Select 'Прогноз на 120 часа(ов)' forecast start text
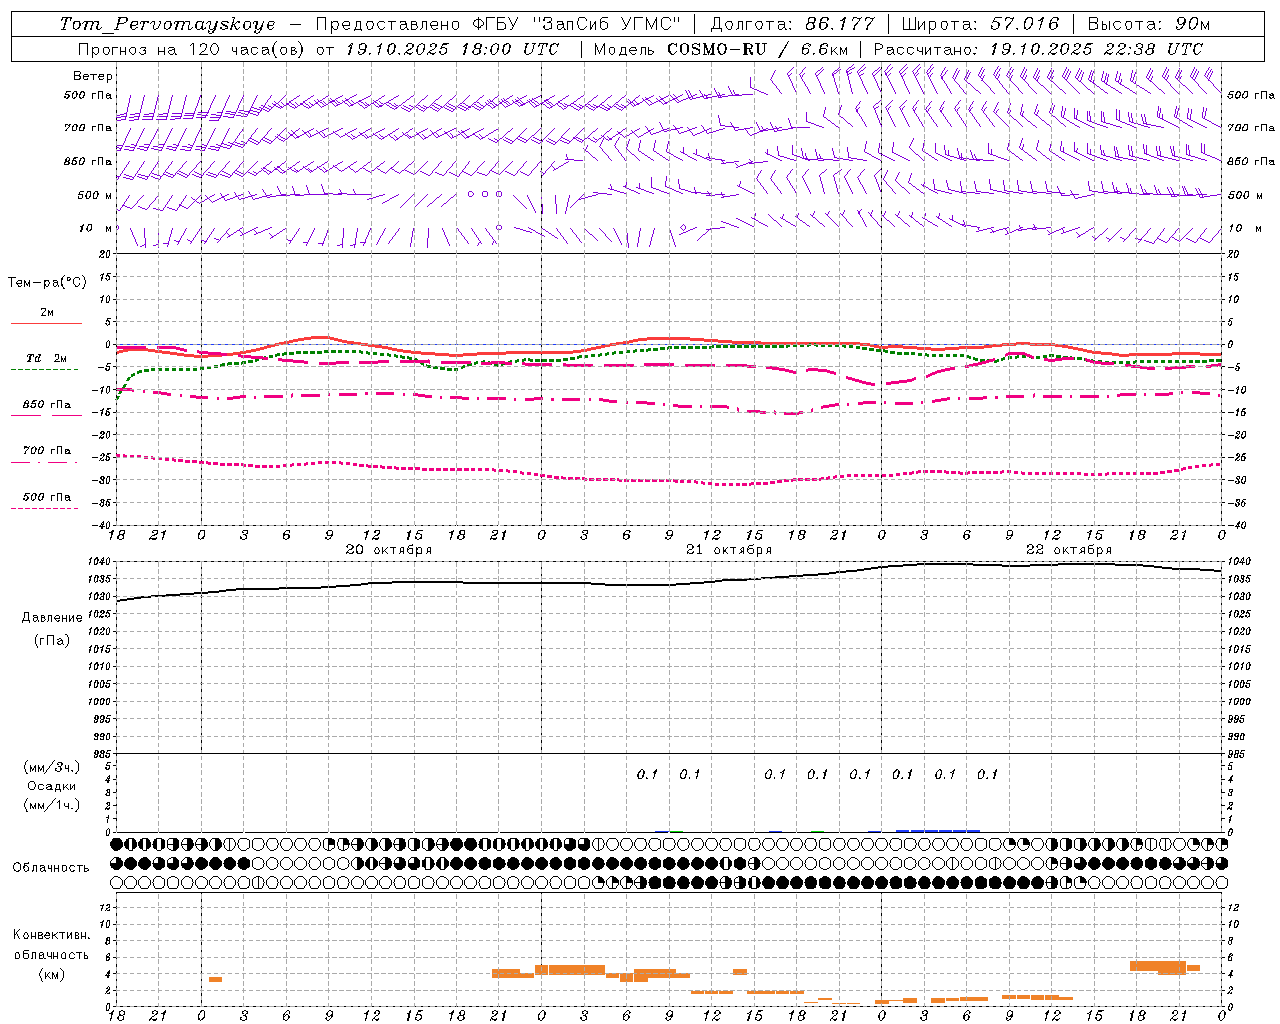 [x=192, y=49]
